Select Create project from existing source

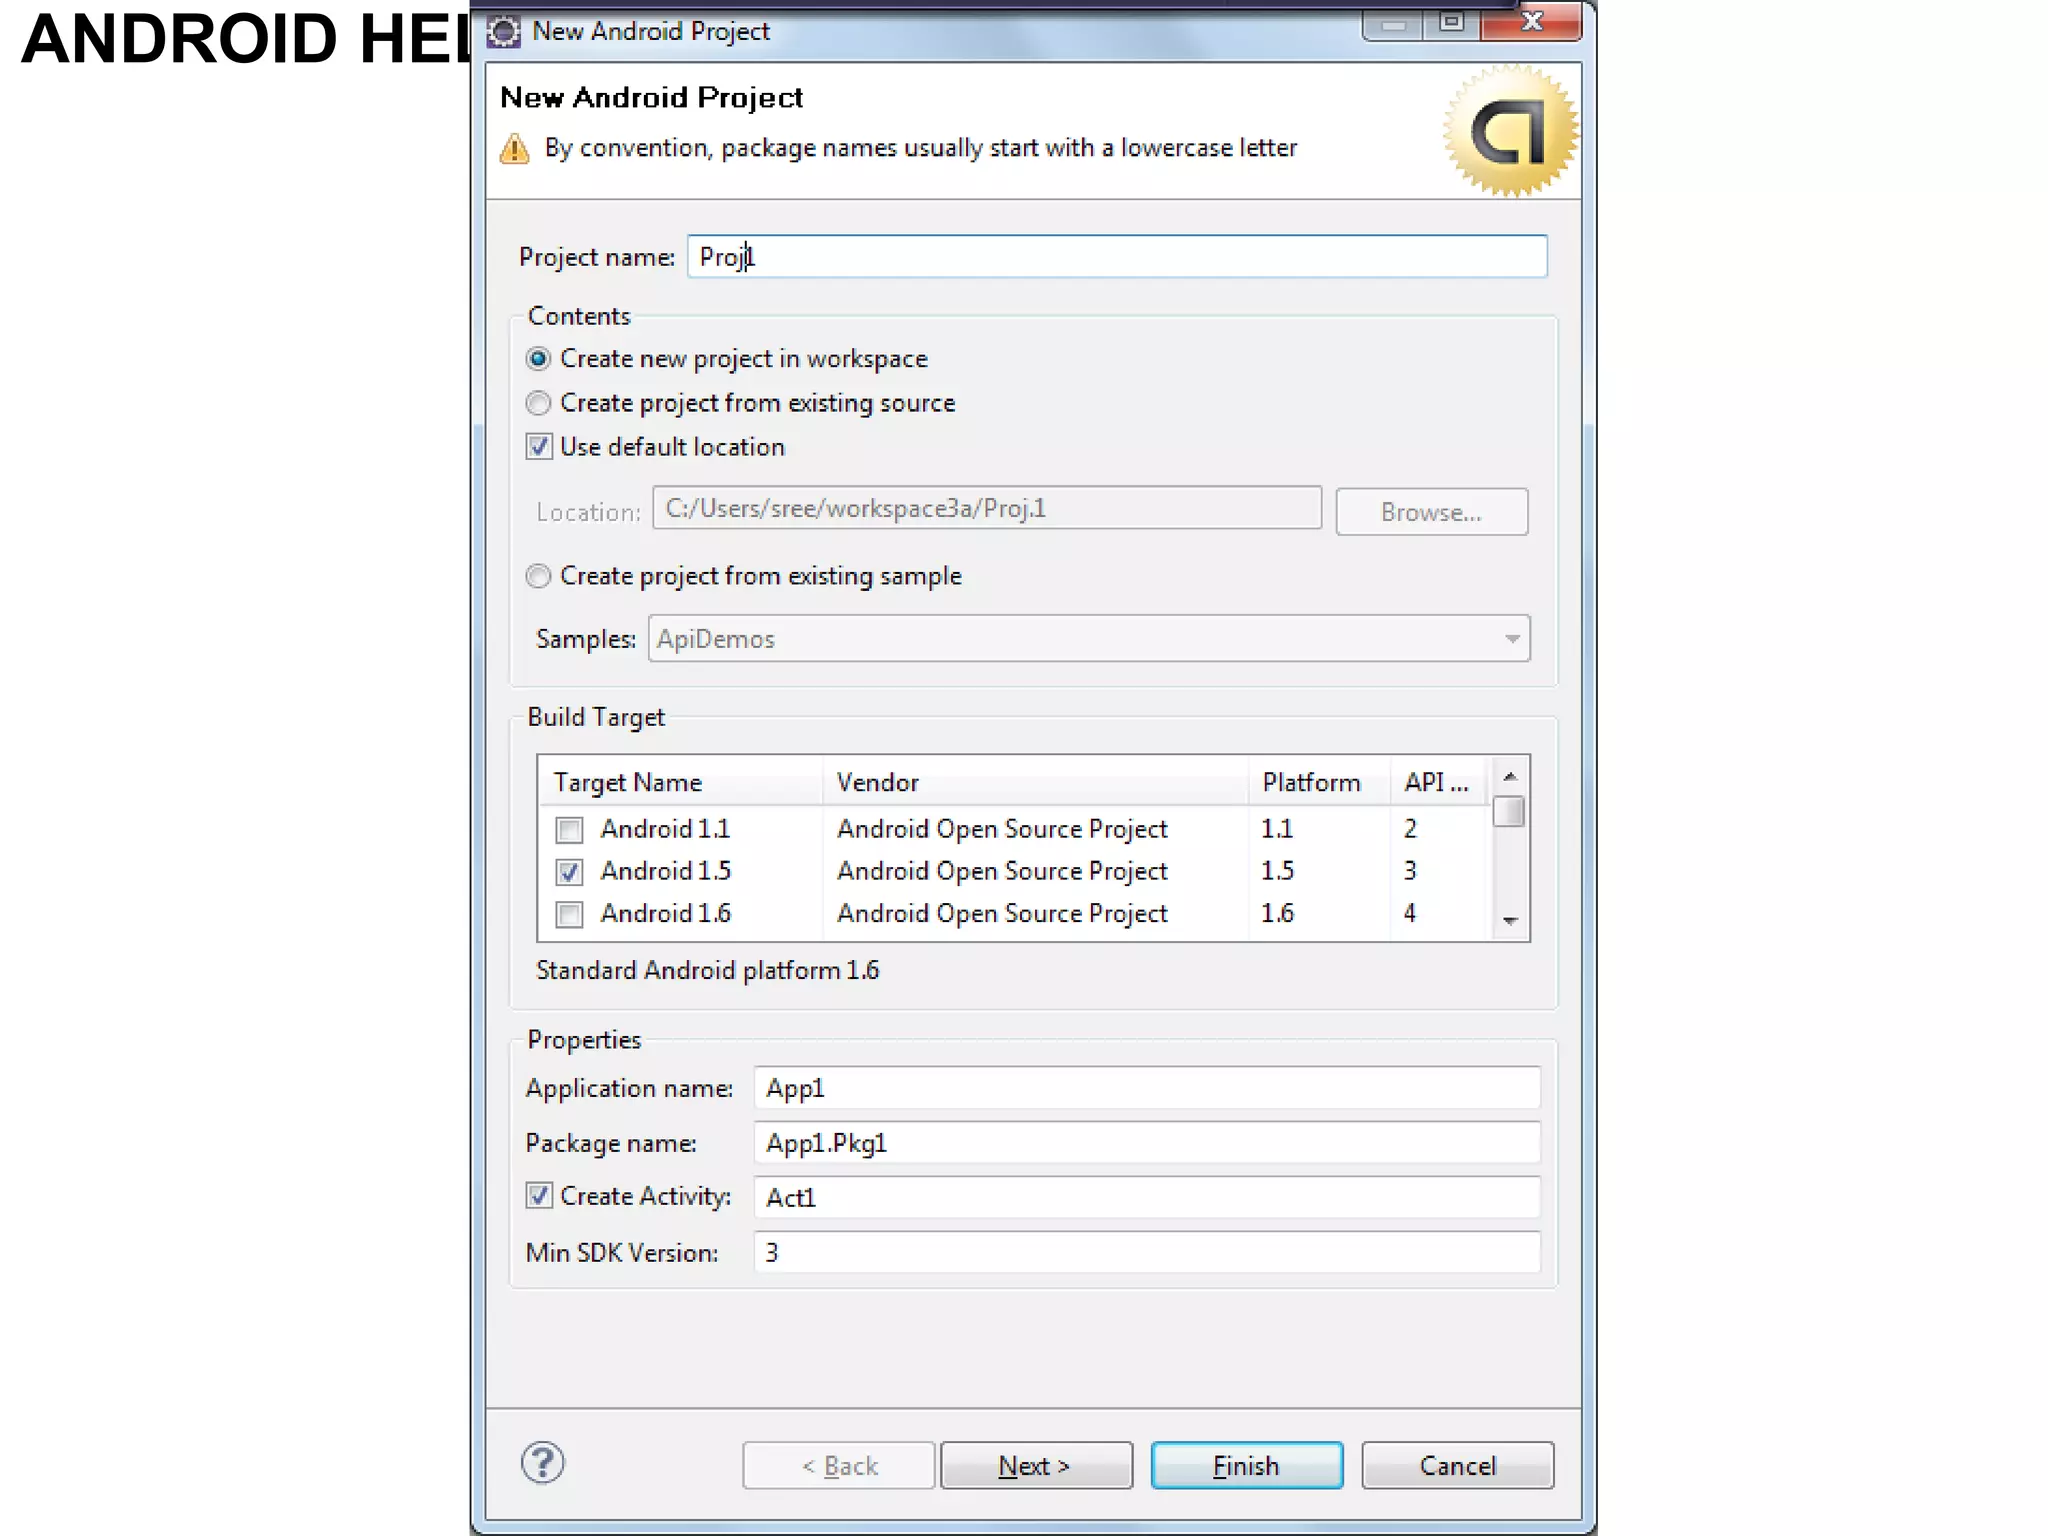click(x=539, y=403)
